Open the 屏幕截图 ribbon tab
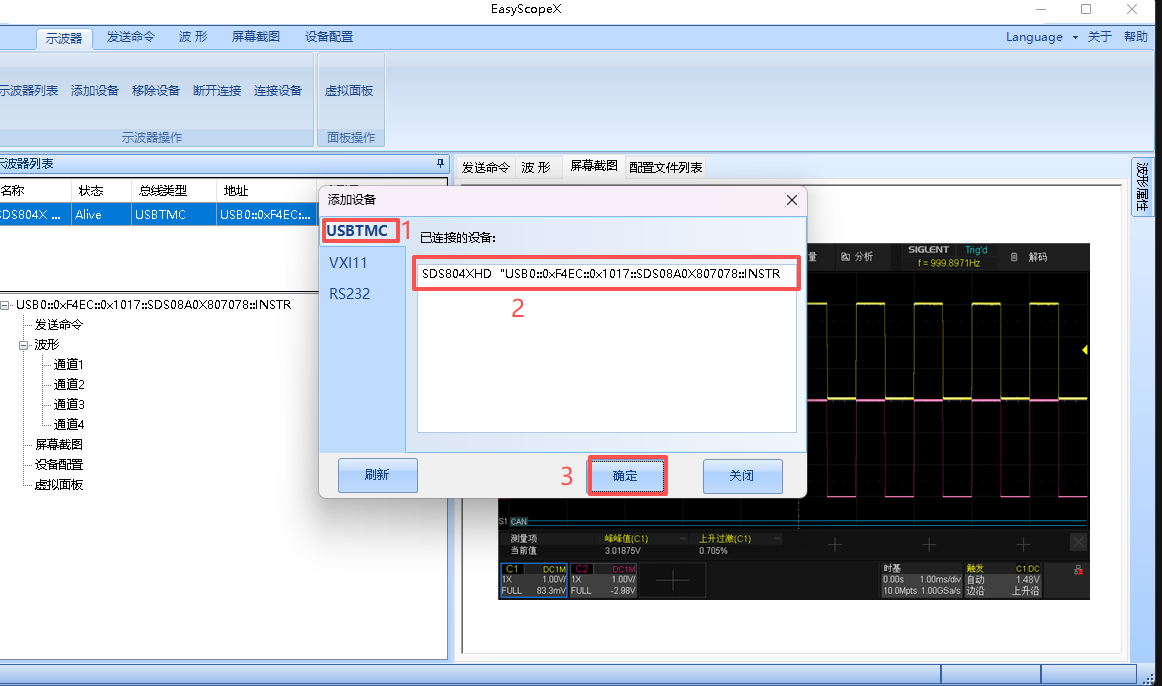Viewport: 1162px width, 686px height. pyautogui.click(x=256, y=36)
